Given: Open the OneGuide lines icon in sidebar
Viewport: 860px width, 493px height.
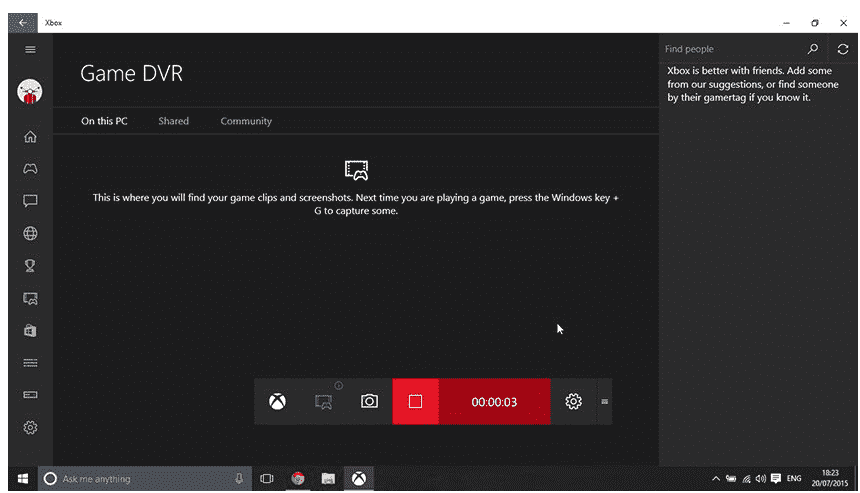Looking at the screenshot, I should coord(30,362).
